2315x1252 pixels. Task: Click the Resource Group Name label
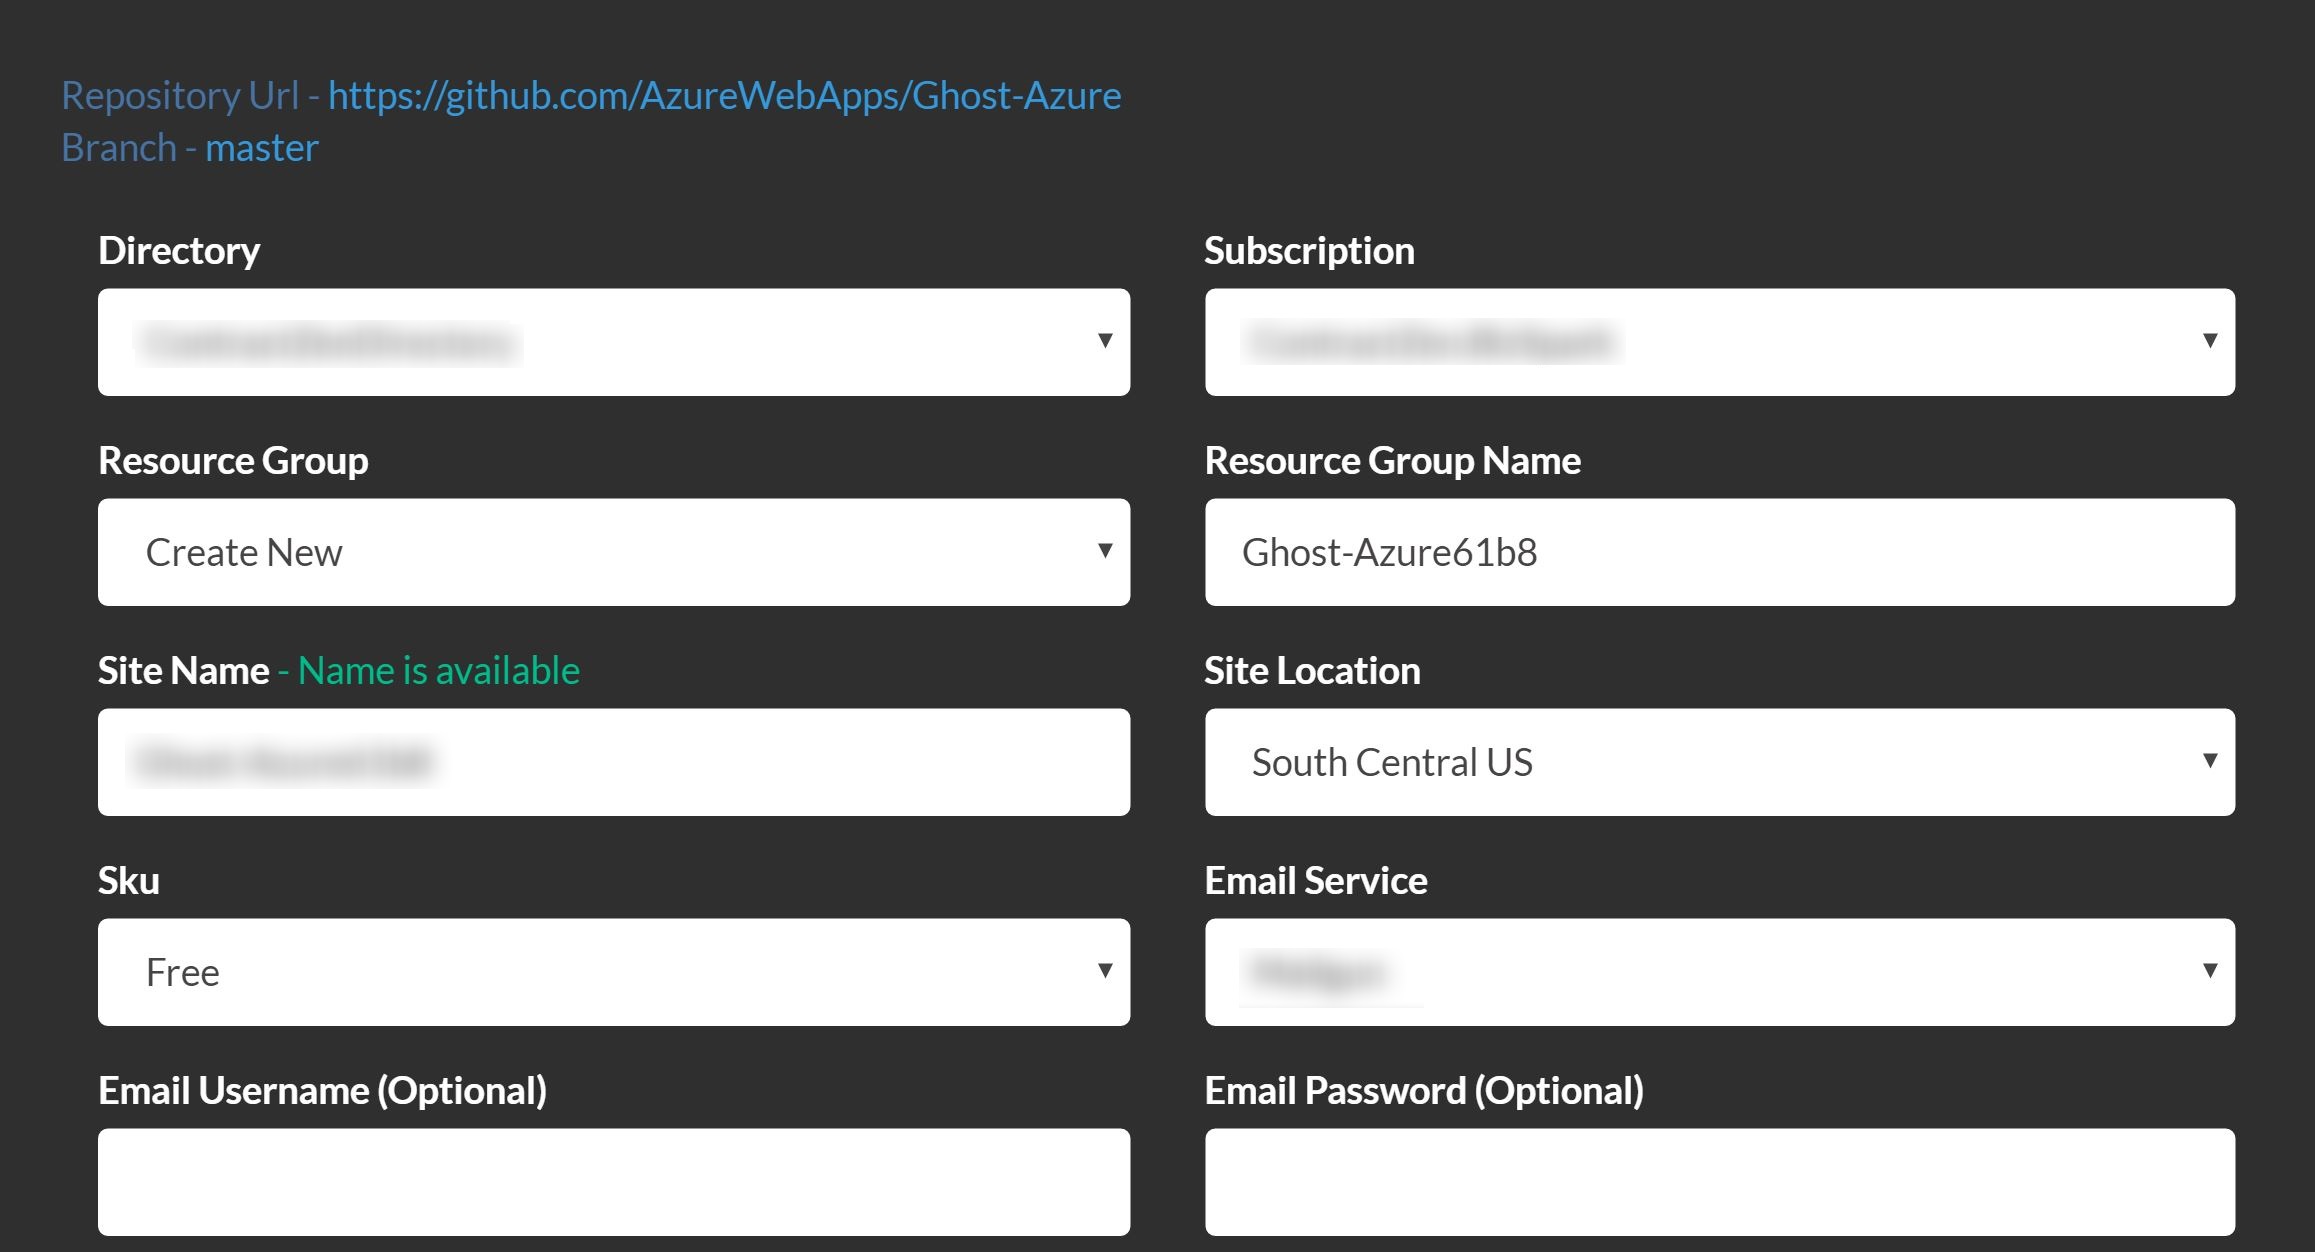click(1393, 461)
